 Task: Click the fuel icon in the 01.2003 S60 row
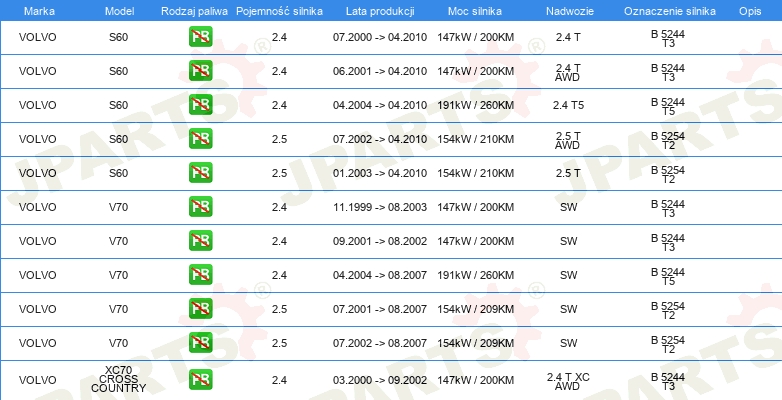click(200, 173)
